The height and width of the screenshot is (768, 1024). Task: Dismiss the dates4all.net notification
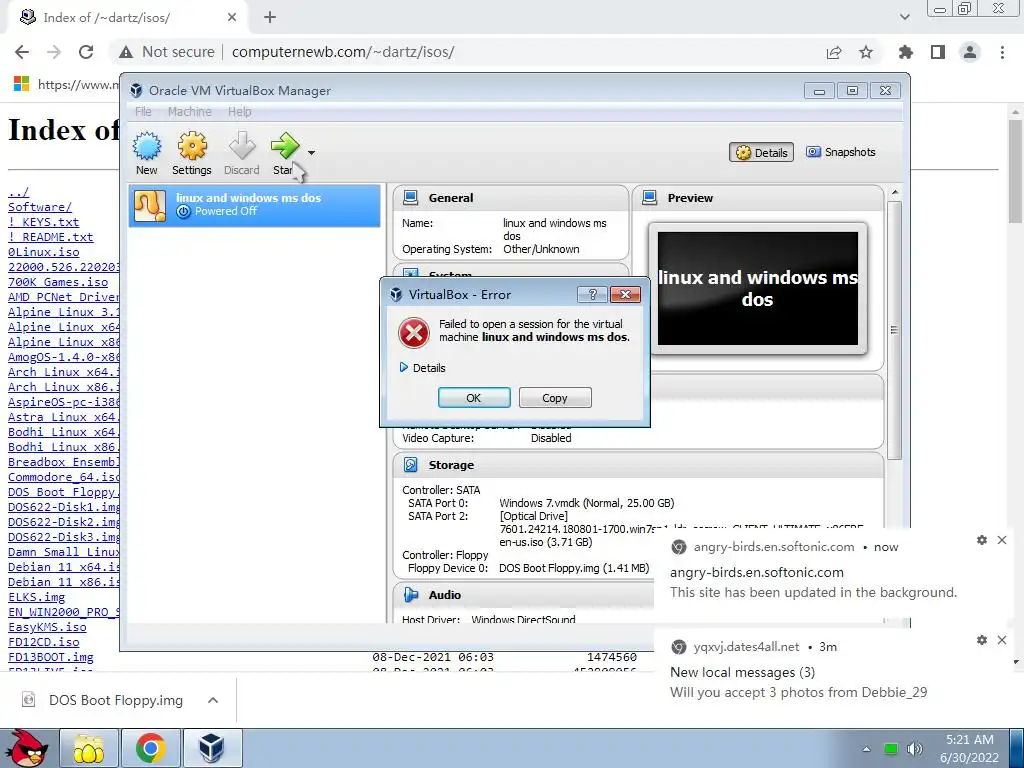pos(1002,640)
